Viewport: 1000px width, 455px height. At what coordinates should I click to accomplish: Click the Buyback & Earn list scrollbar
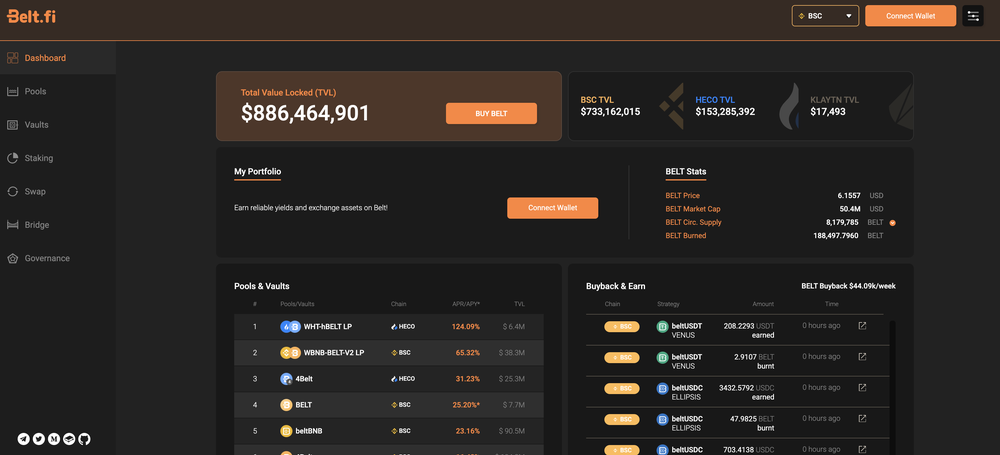coord(892,388)
